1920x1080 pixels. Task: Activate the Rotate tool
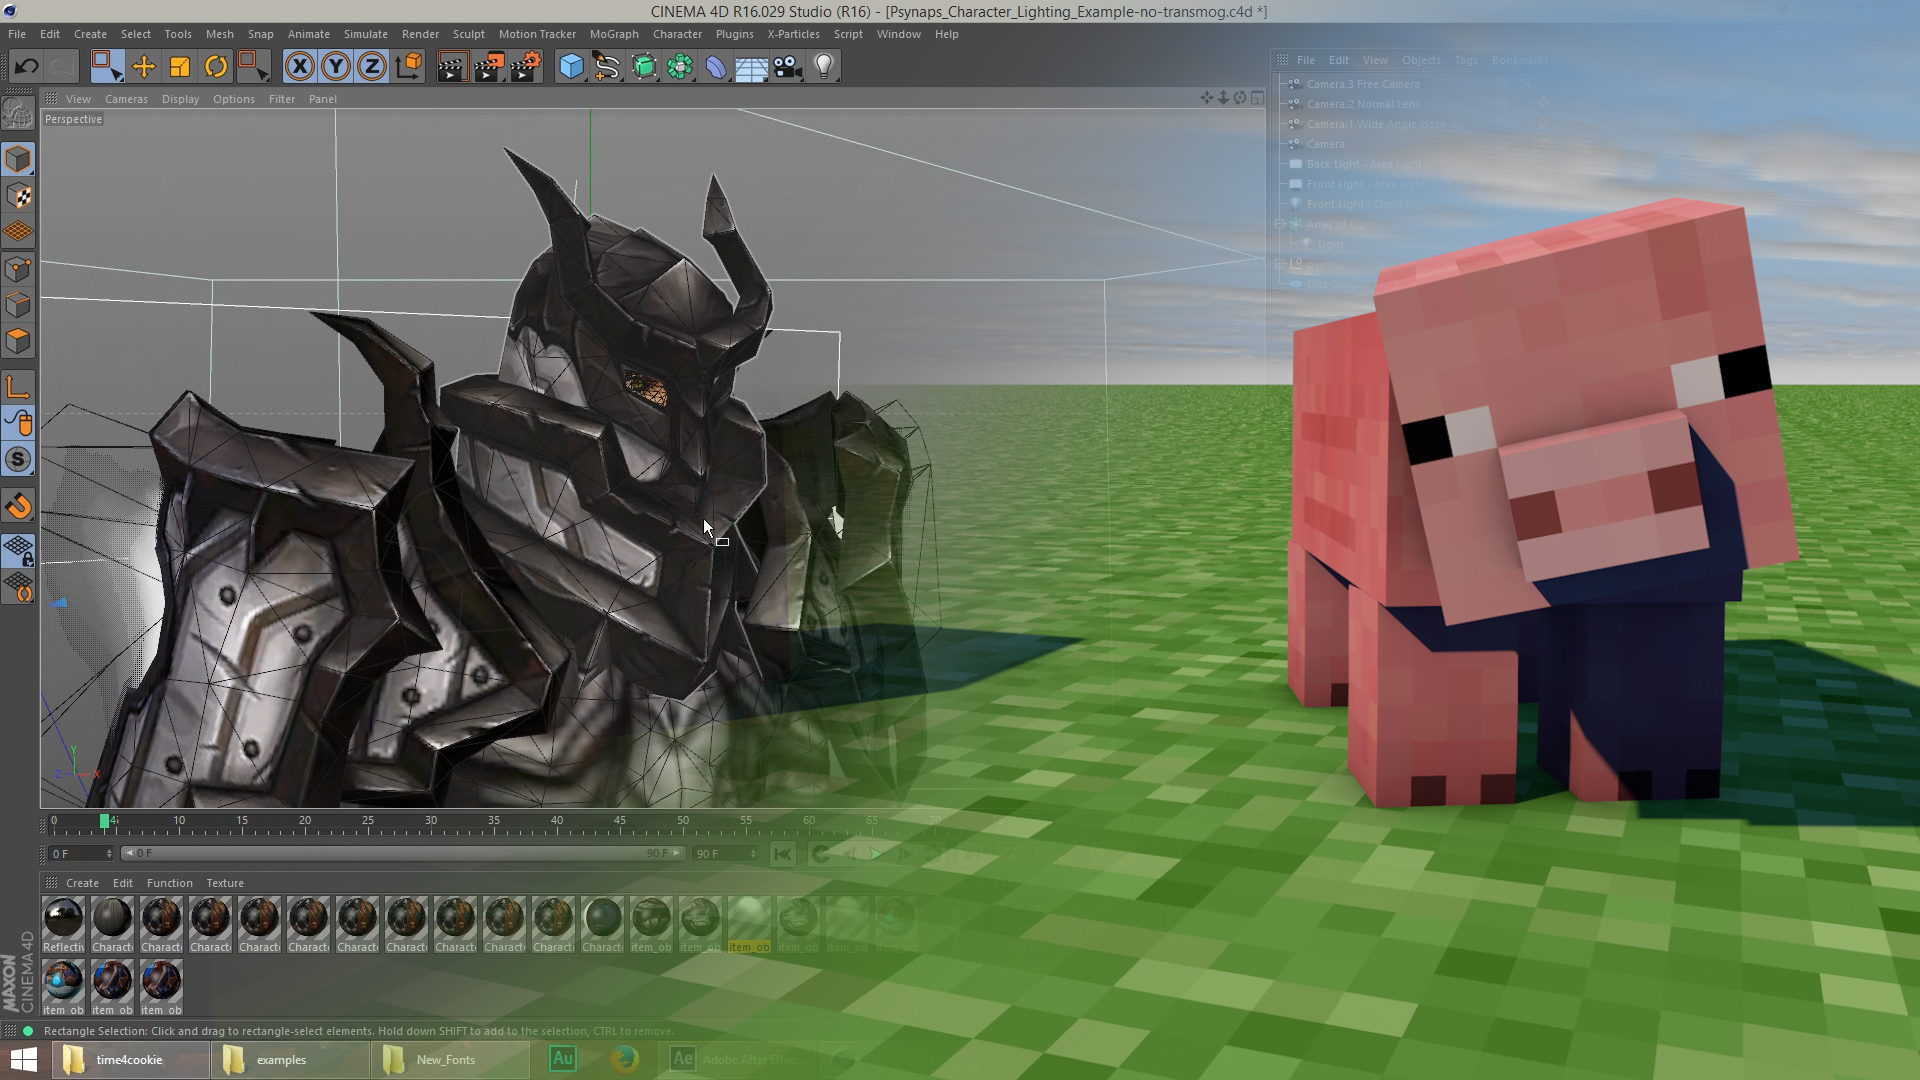point(215,67)
